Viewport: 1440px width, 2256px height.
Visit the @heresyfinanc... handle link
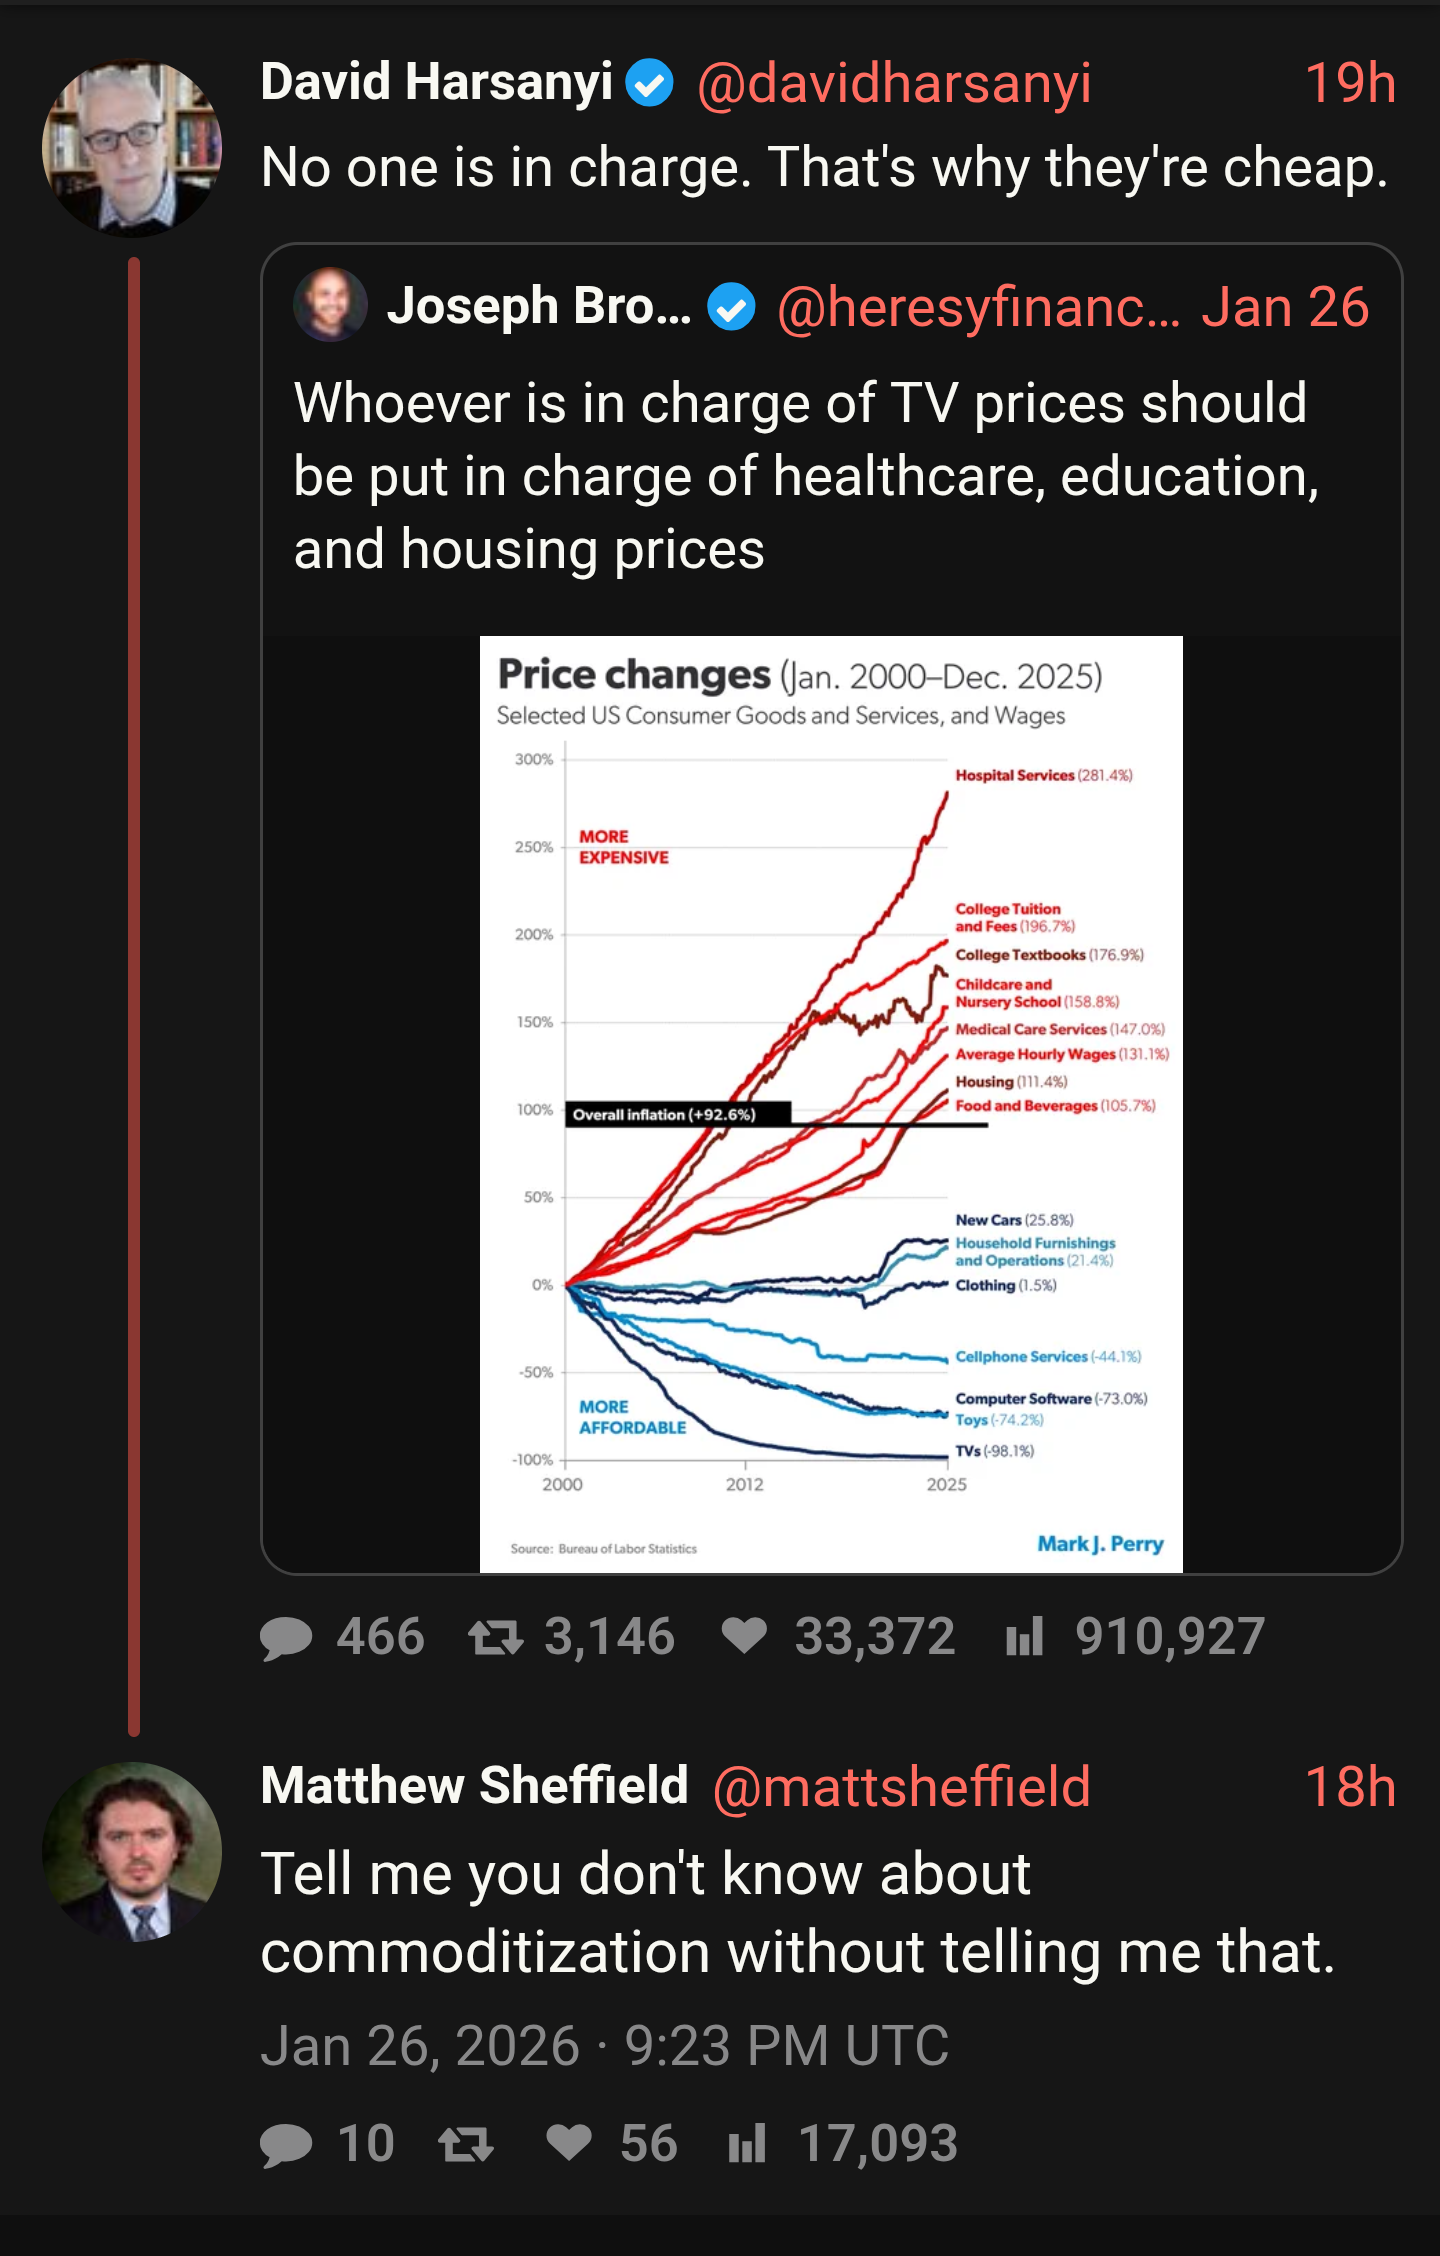978,307
